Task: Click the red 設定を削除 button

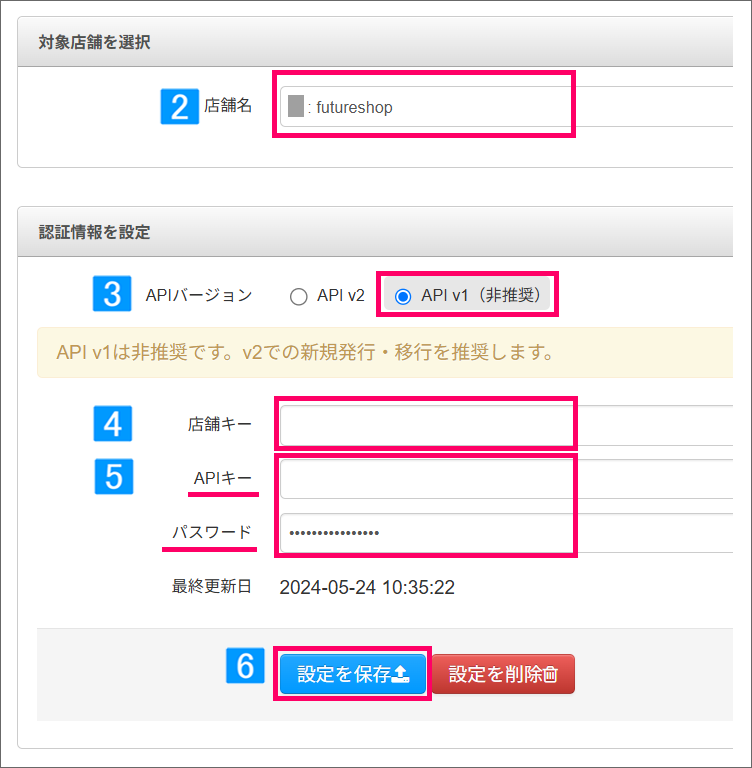Action: (x=504, y=674)
